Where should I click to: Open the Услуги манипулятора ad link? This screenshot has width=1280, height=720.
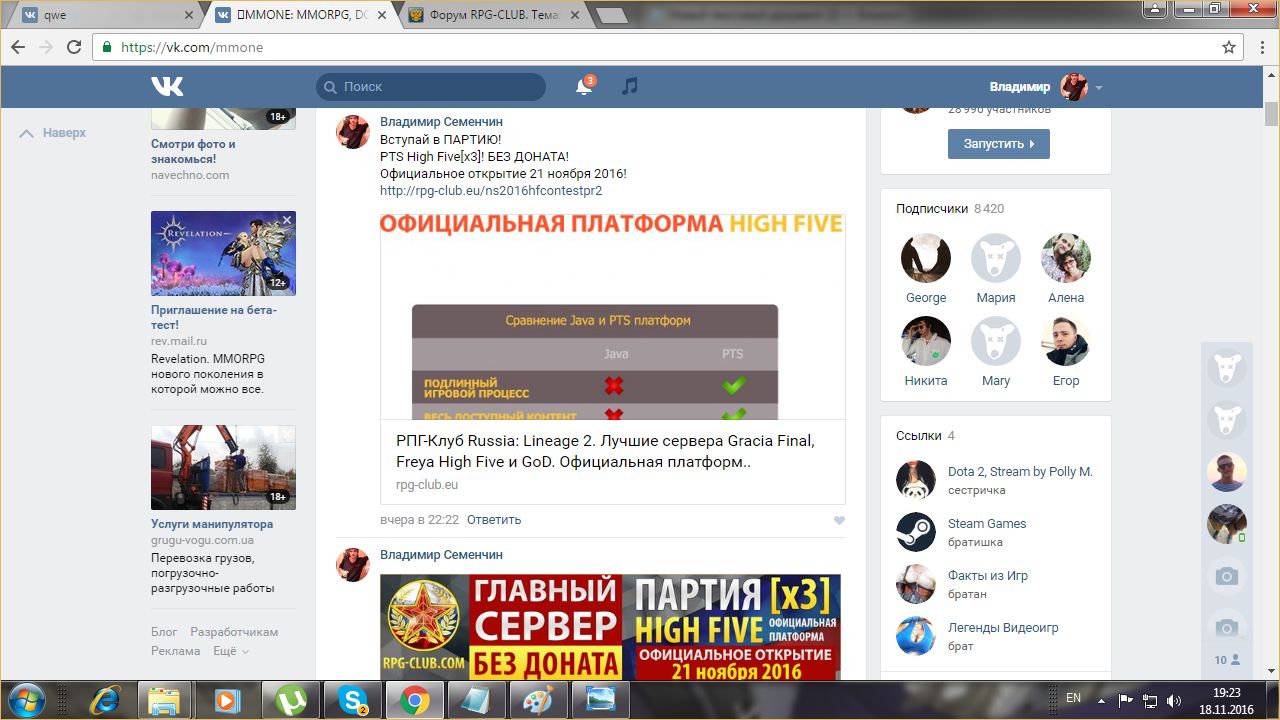(212, 524)
